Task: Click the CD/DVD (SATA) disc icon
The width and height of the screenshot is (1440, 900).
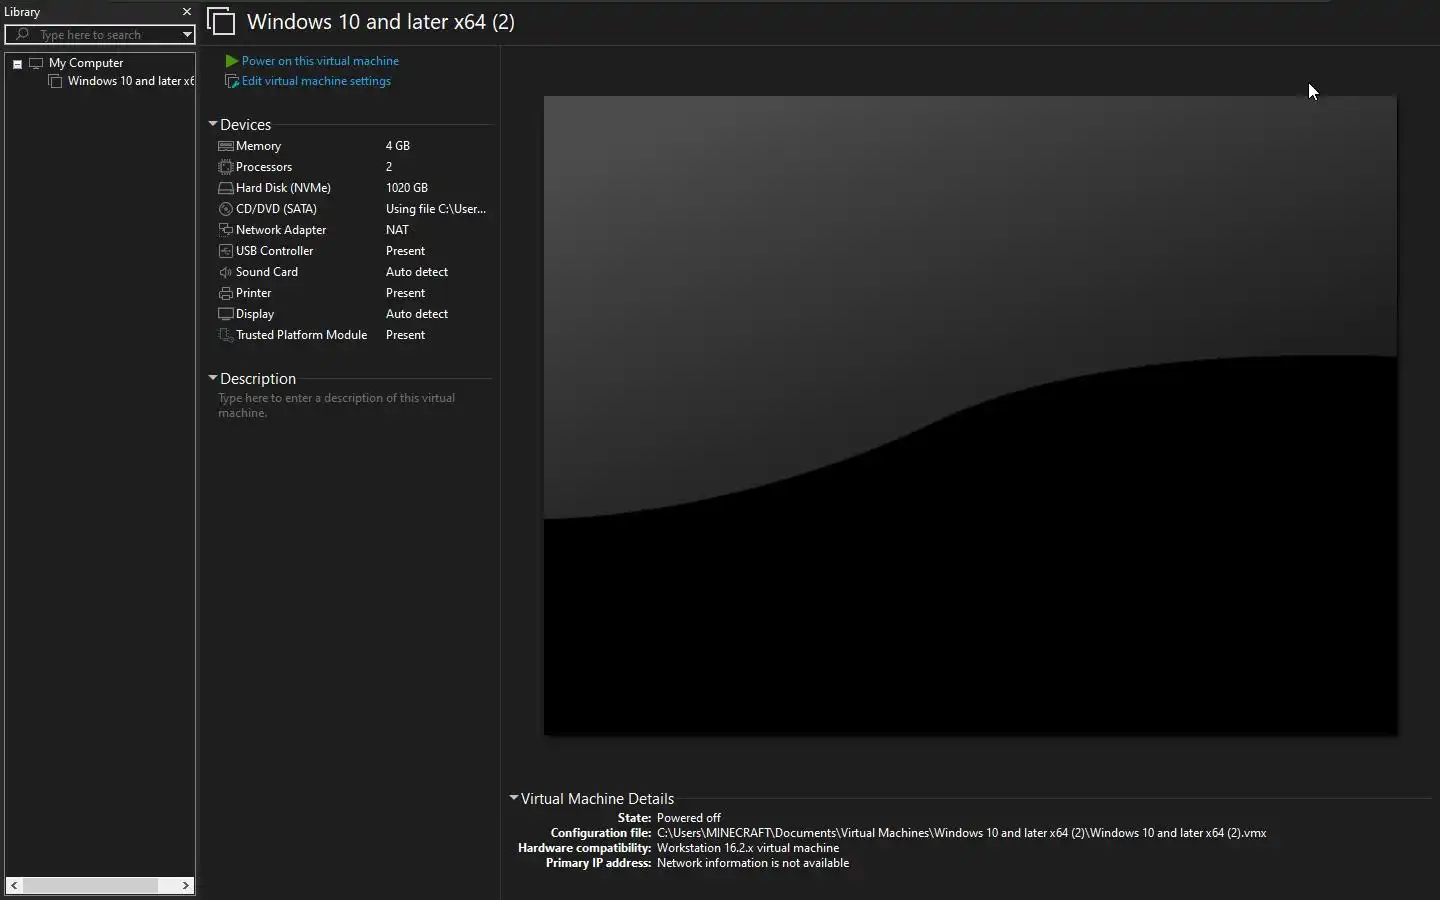Action: click(226, 209)
